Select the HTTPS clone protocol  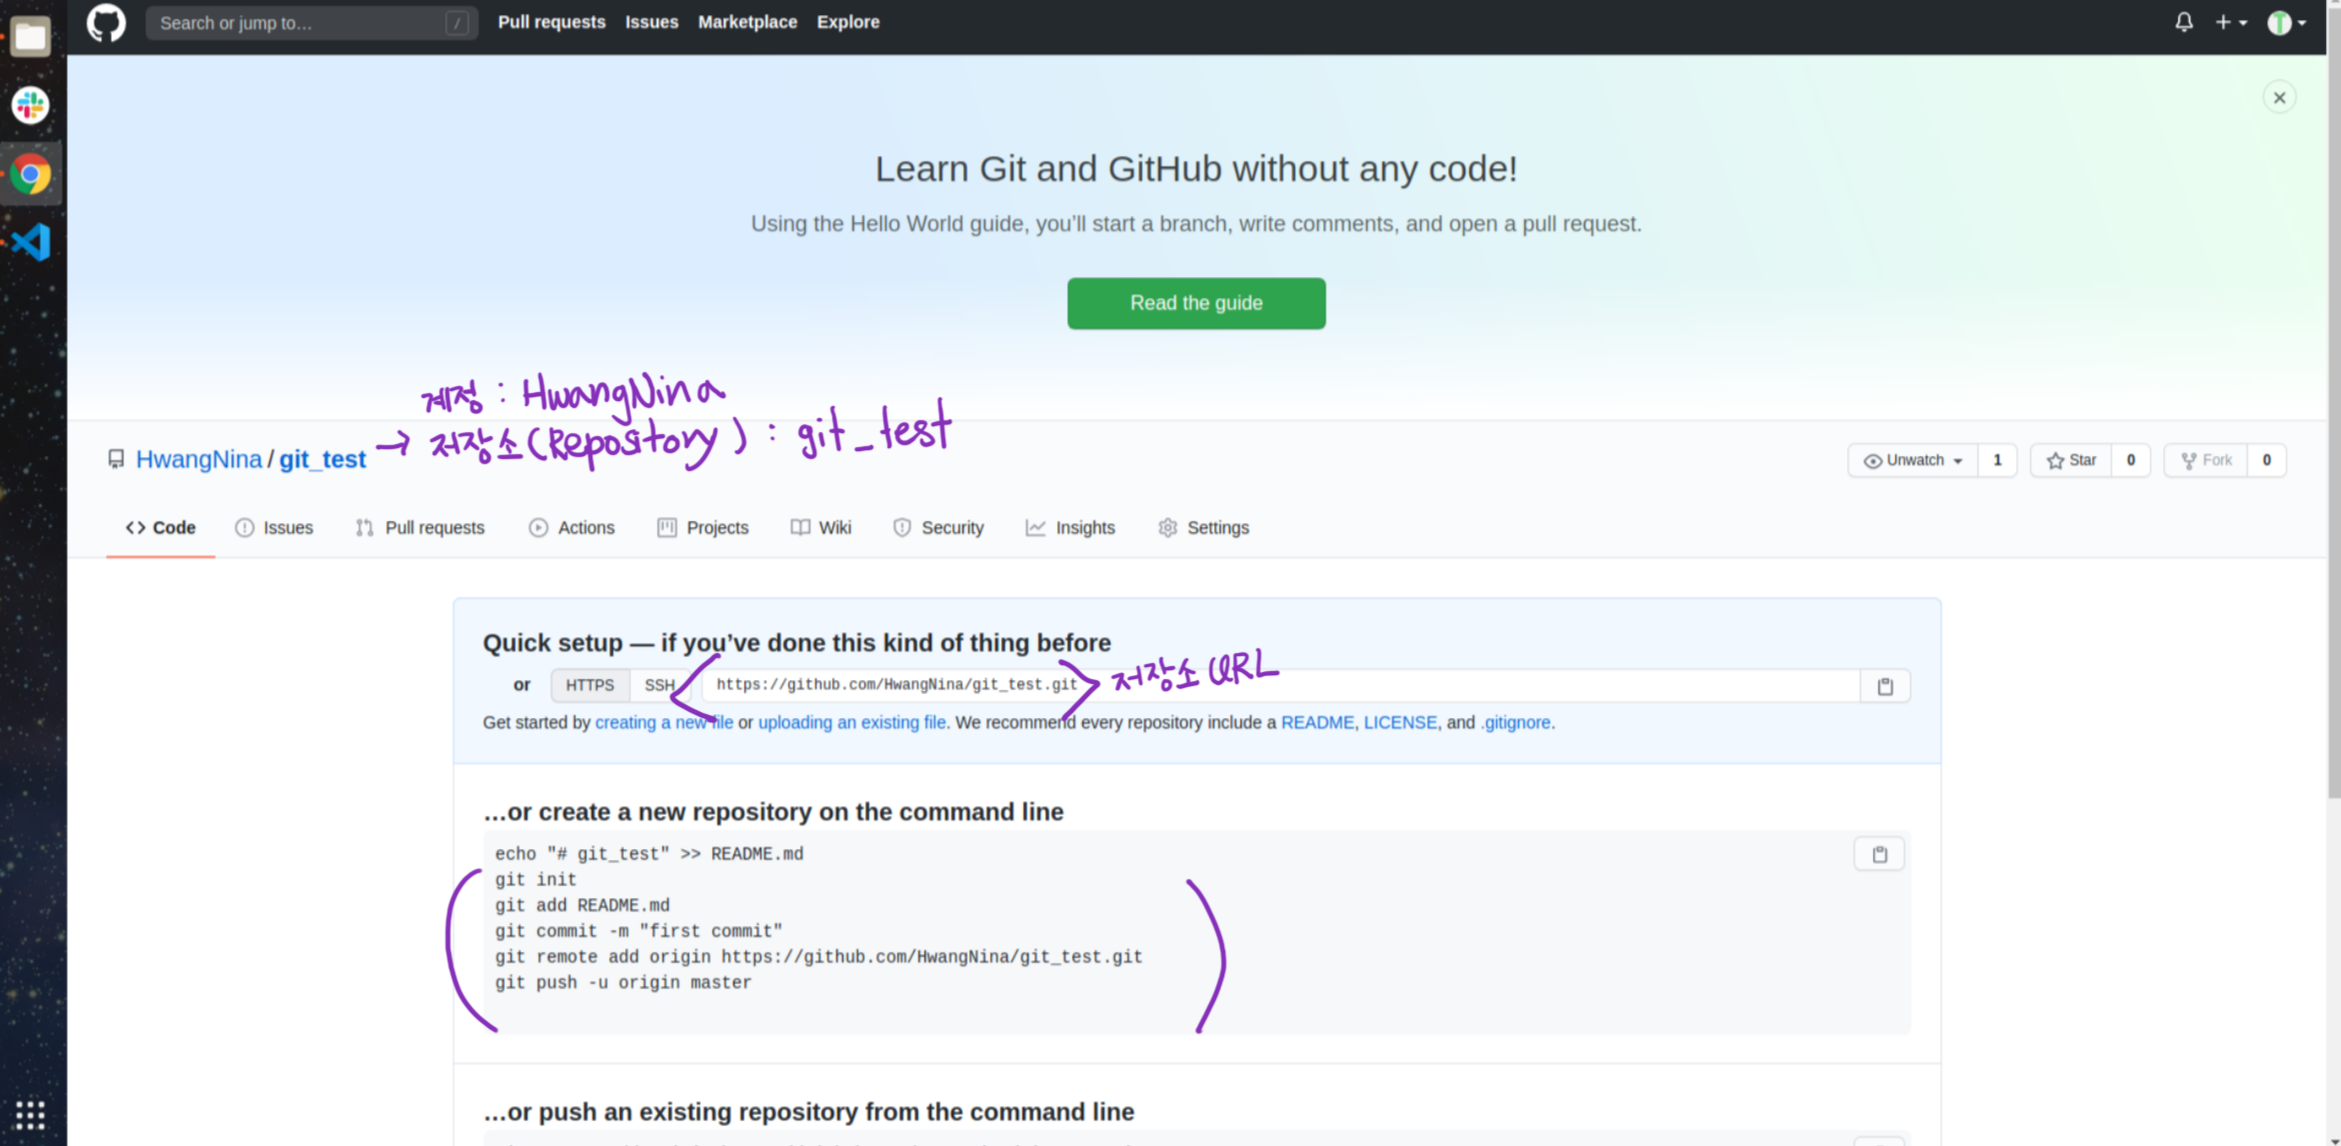pyautogui.click(x=590, y=685)
